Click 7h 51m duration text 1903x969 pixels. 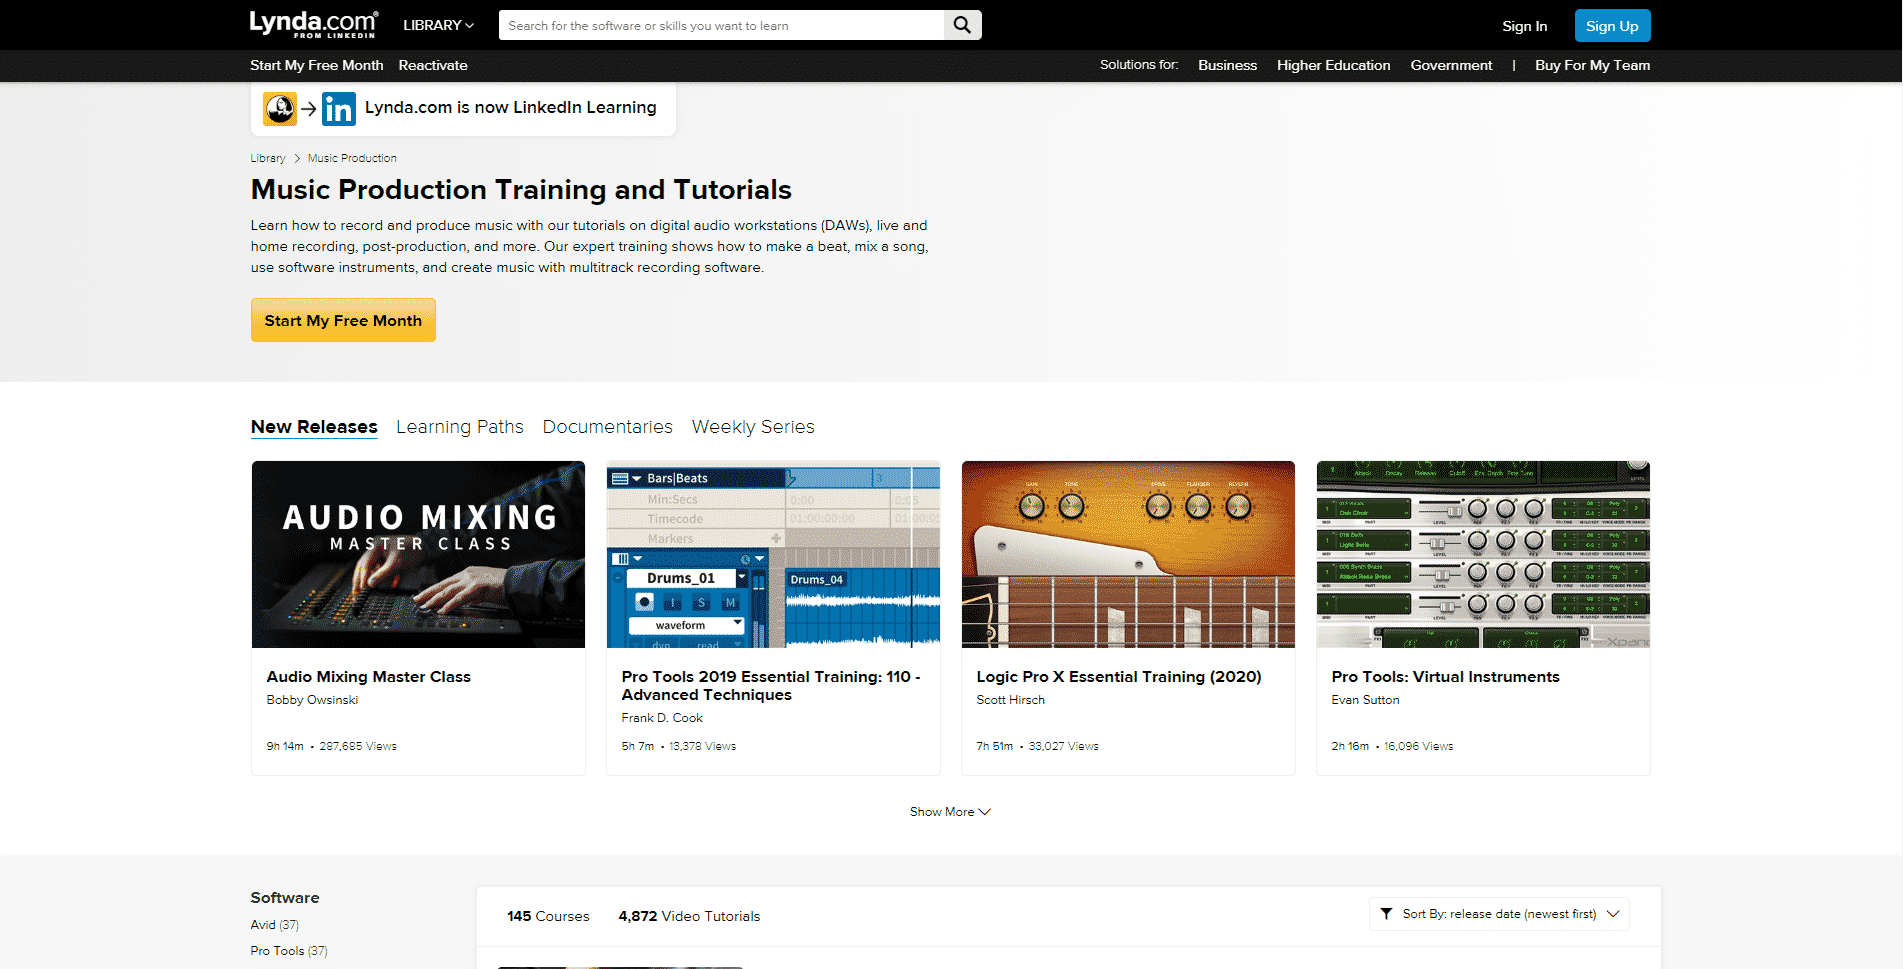click(994, 746)
